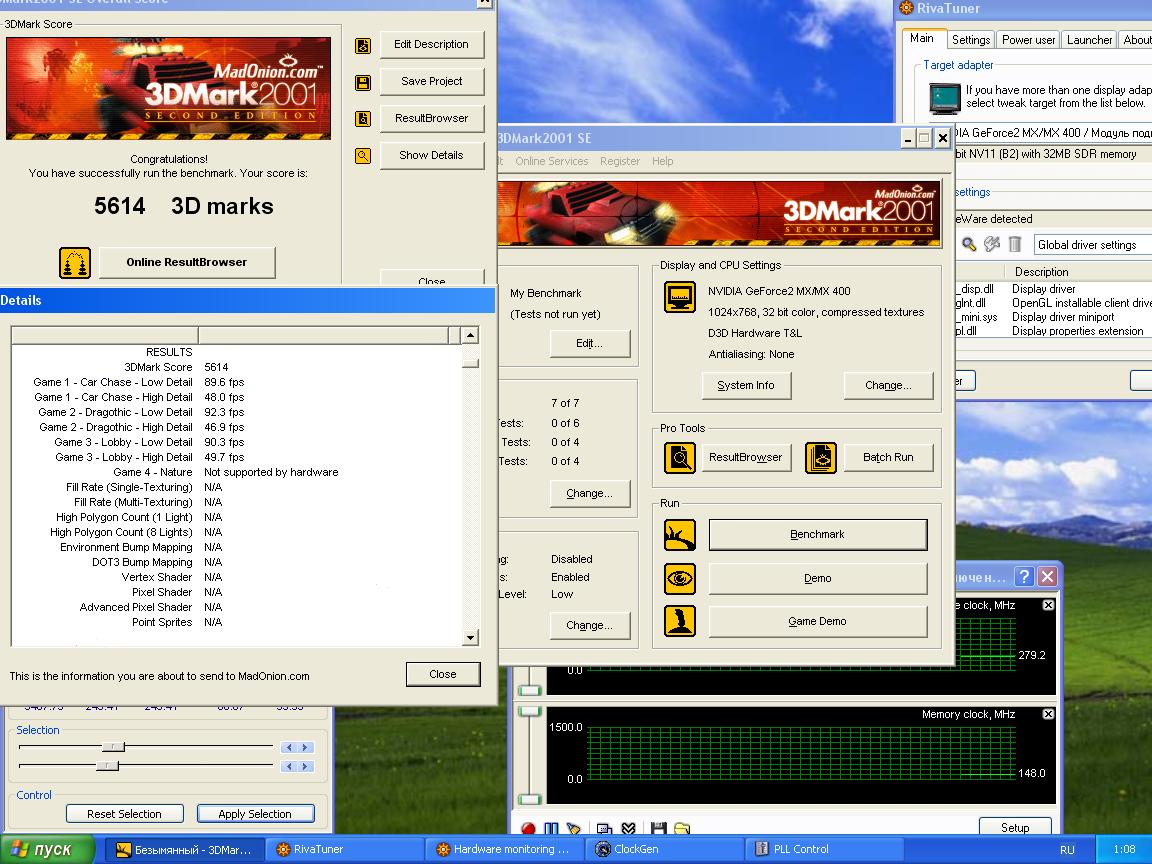The height and width of the screenshot is (864, 1152).
Task: Click the Show Details magnifier icon
Action: click(363, 156)
